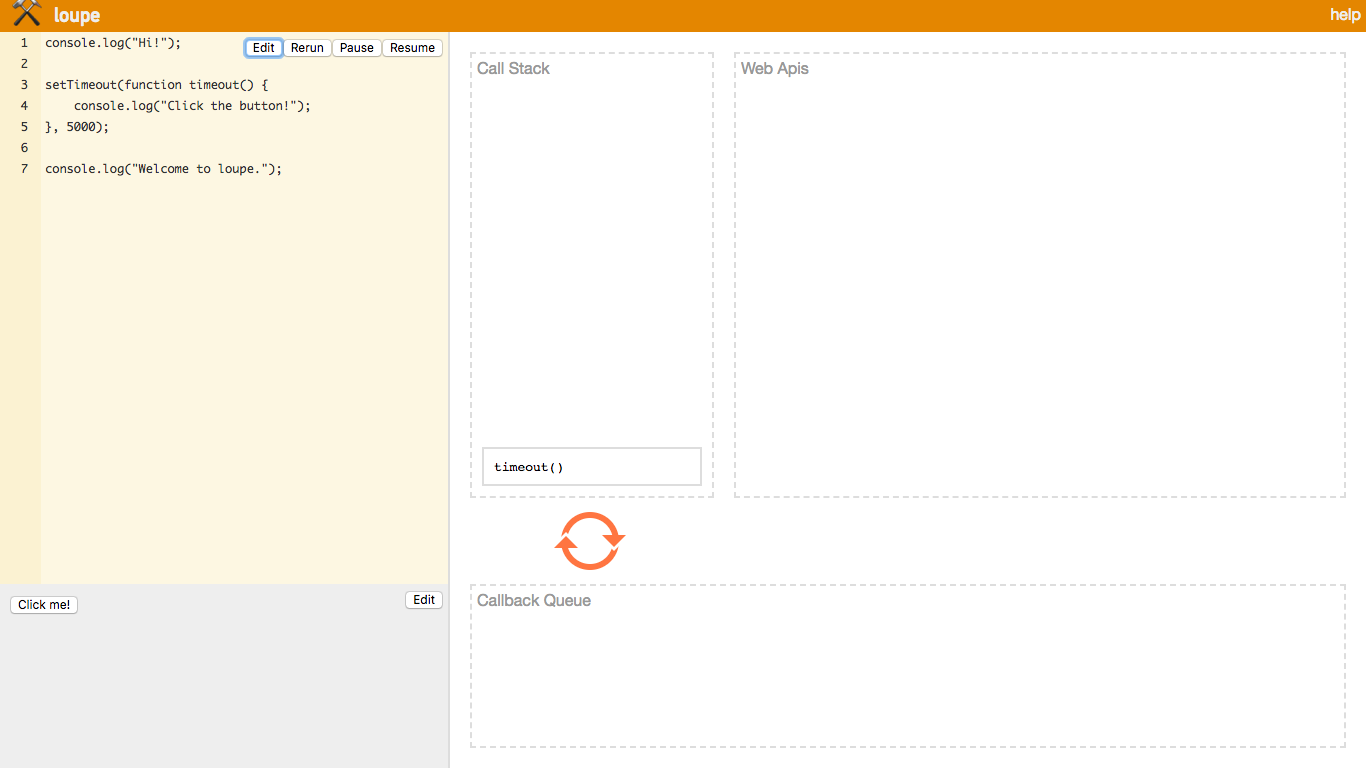
Task: Click Edit next to the Click me! button
Action: click(x=423, y=599)
